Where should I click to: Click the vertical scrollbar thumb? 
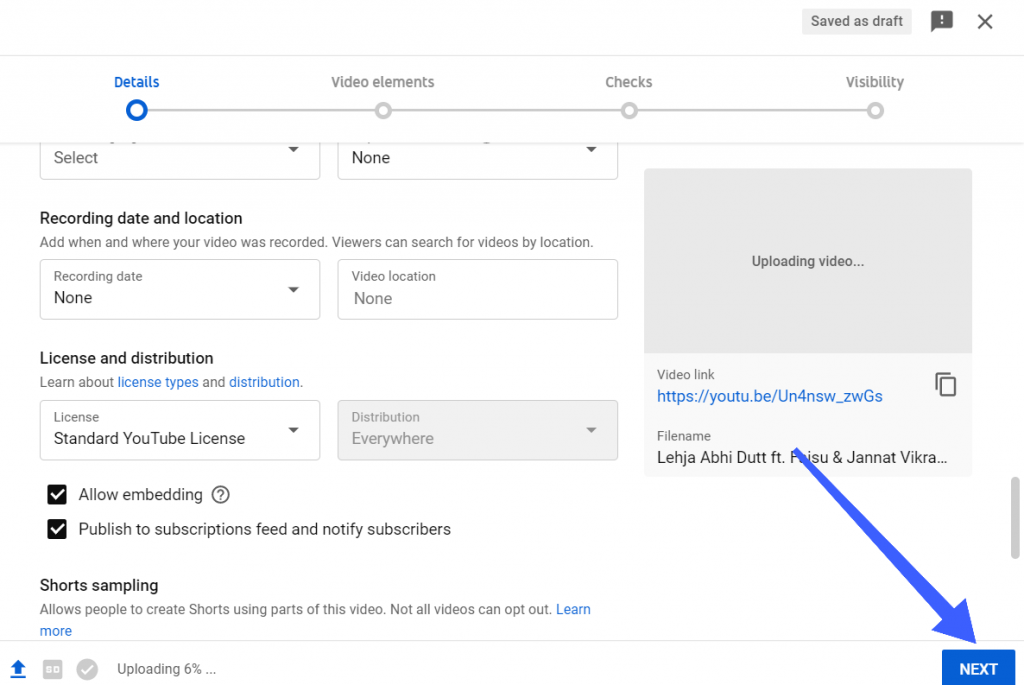click(x=1015, y=517)
